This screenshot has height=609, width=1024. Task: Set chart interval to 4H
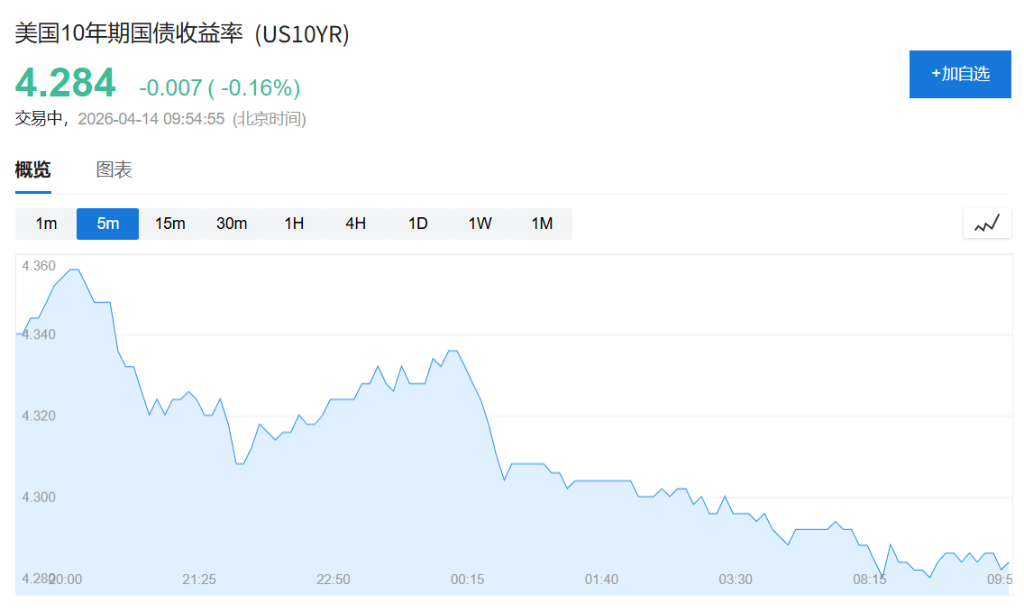pyautogui.click(x=356, y=224)
